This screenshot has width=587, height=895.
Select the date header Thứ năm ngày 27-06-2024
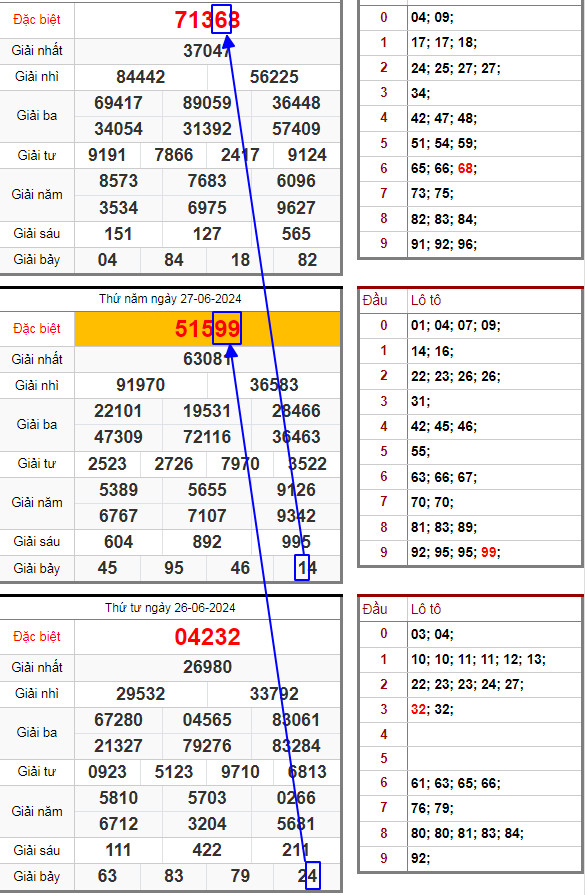[x=170, y=299]
